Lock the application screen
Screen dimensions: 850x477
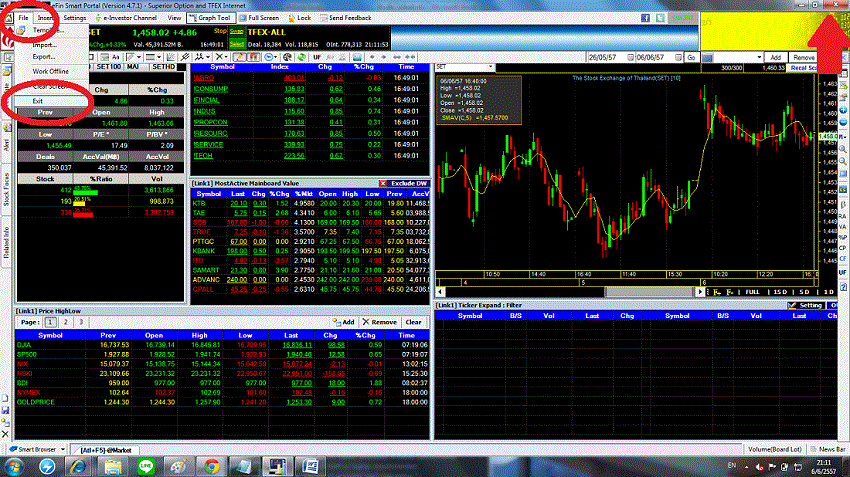coord(300,18)
